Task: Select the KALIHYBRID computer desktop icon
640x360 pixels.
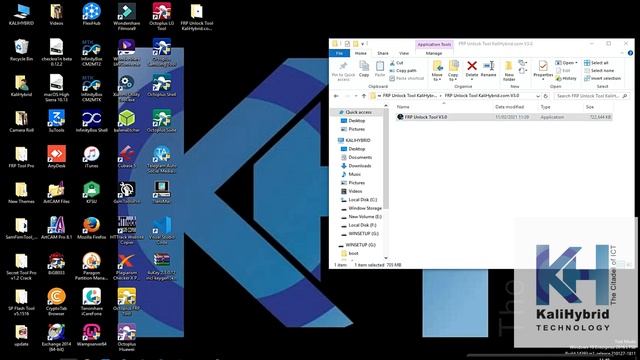Action: pos(21,14)
